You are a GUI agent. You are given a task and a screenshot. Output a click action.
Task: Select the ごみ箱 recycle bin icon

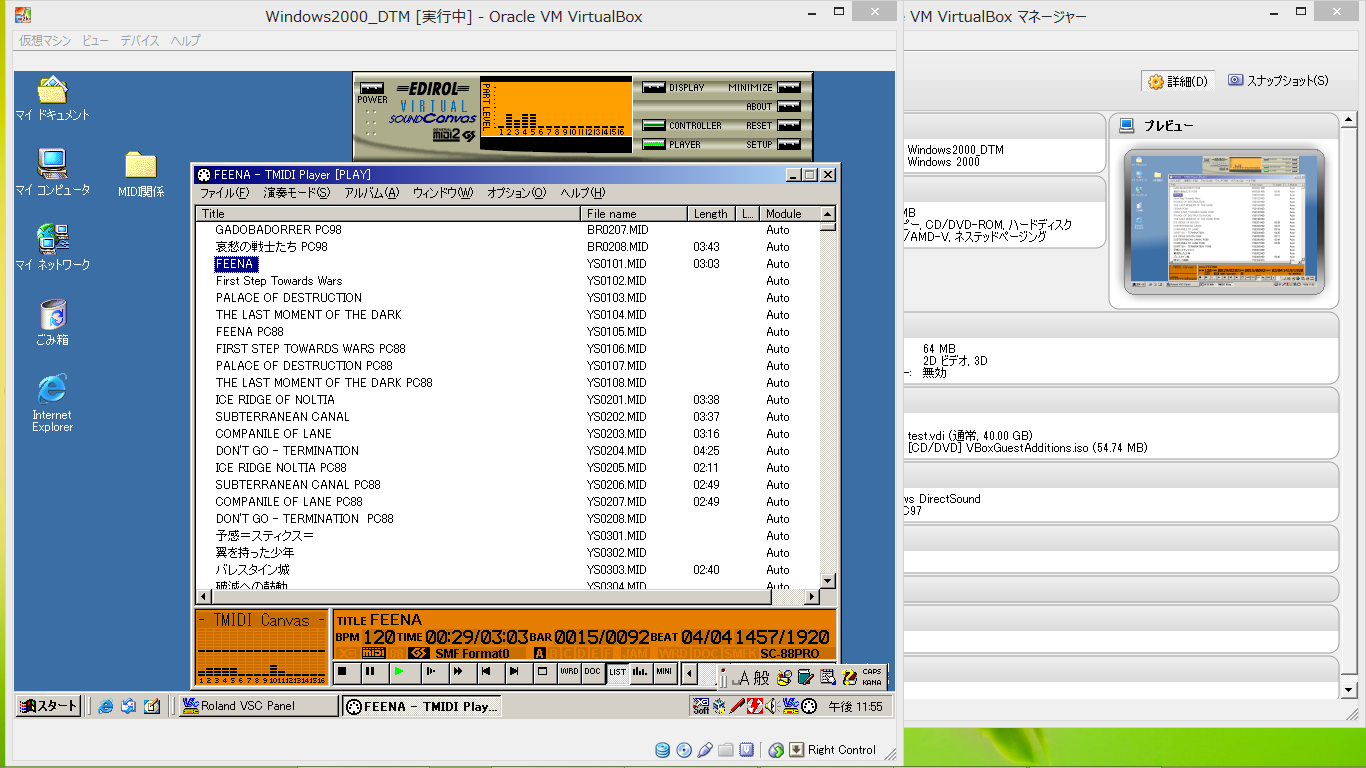coord(52,322)
